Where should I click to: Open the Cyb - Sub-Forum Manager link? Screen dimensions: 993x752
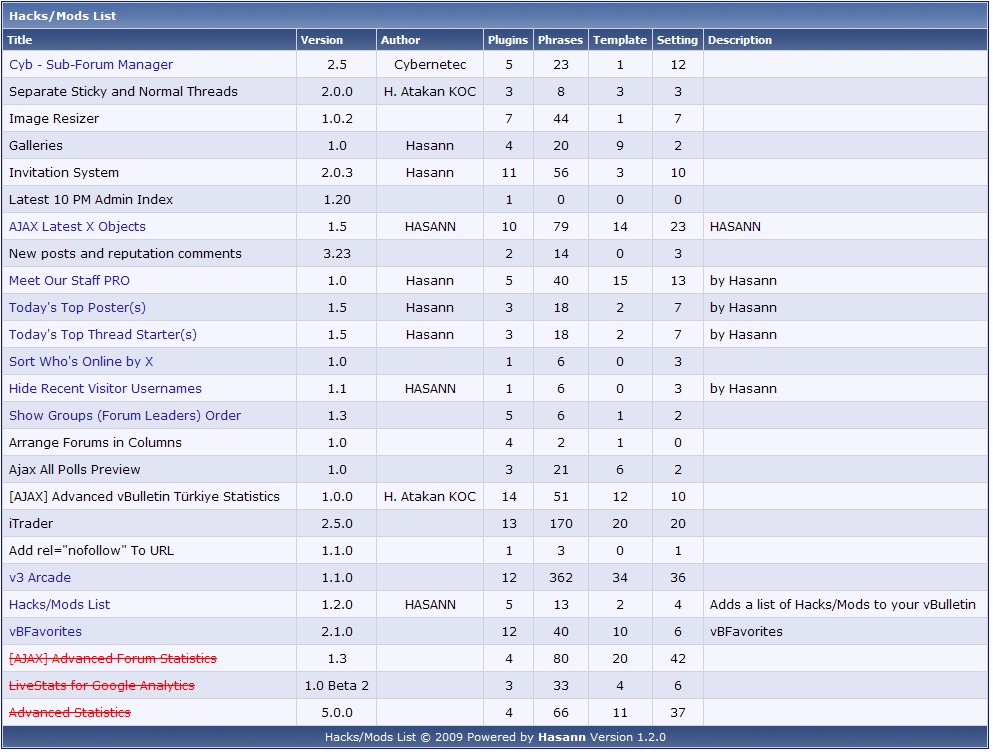(x=91, y=65)
